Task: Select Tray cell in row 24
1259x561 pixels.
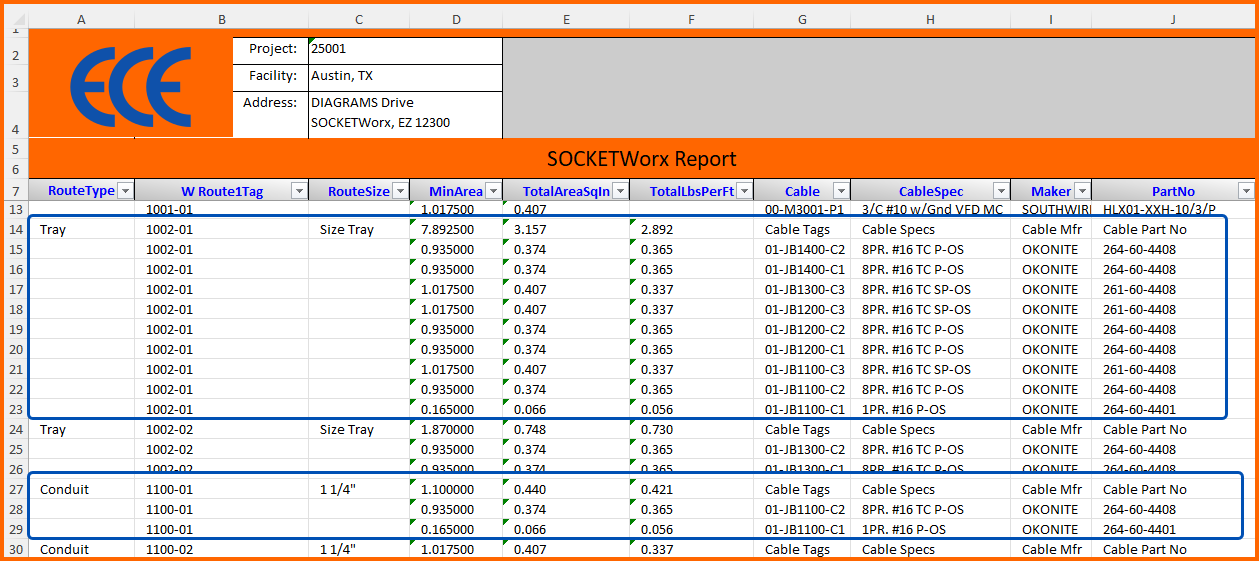Action: coord(82,430)
